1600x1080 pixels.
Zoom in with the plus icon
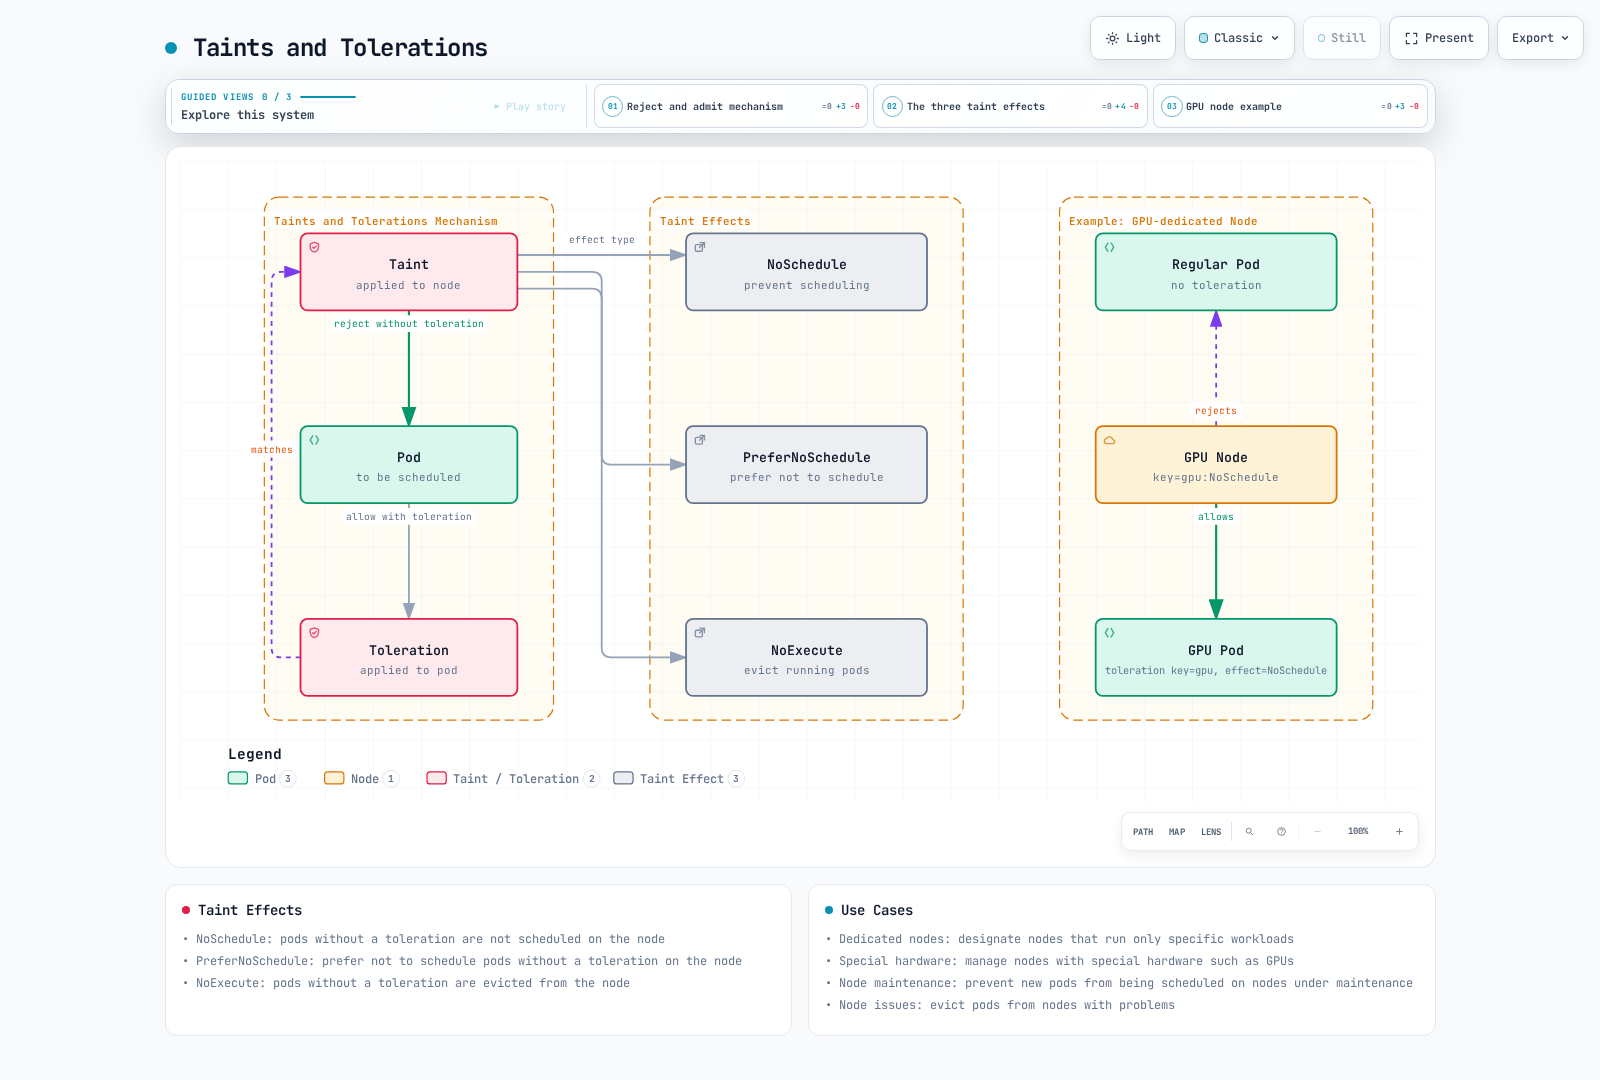pos(1399,832)
